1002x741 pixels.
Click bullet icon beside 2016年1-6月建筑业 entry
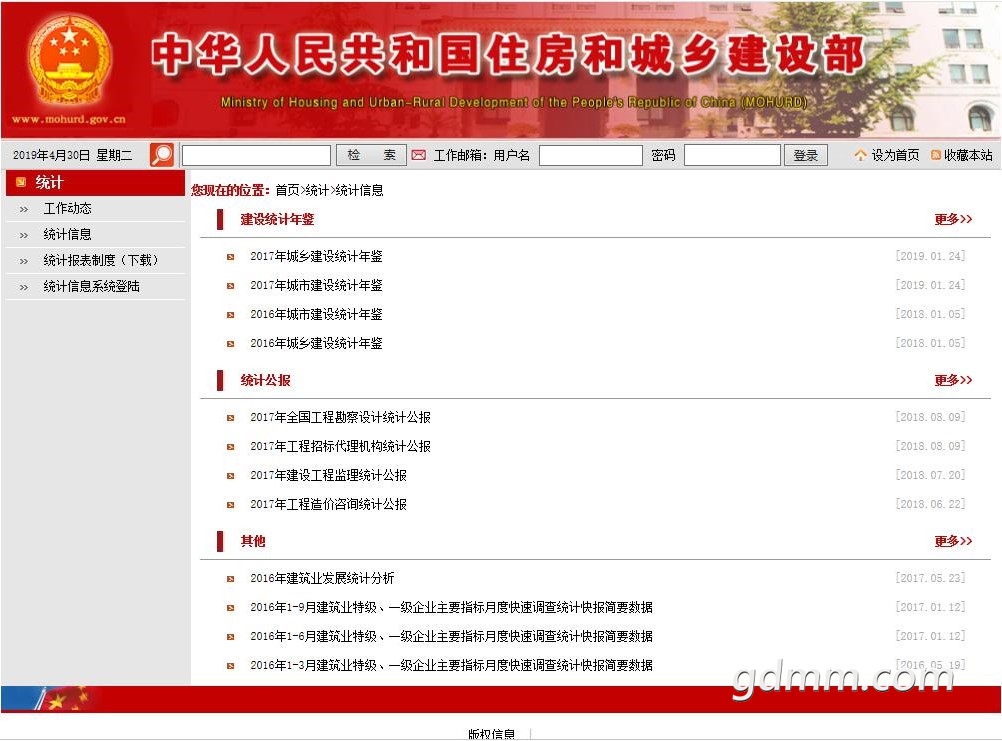231,638
